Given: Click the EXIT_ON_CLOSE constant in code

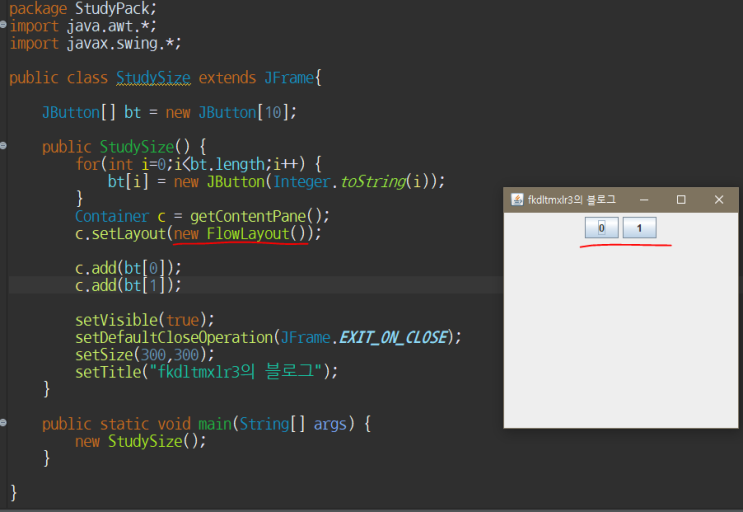Looking at the screenshot, I should coord(394,337).
